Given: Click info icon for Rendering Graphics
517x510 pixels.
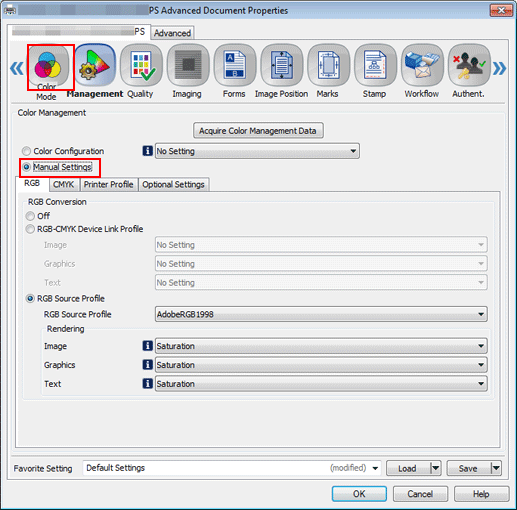Looking at the screenshot, I should [148, 365].
